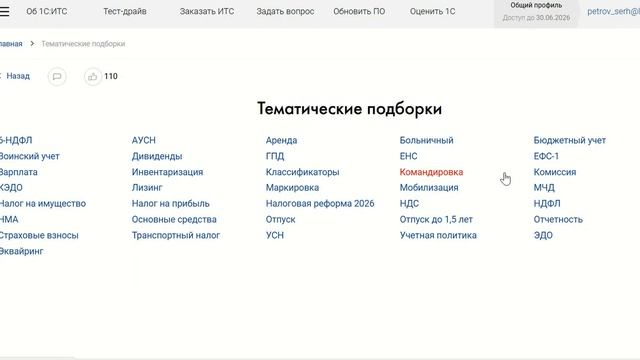Select Заказать ИТС in top navigation

pos(207,11)
